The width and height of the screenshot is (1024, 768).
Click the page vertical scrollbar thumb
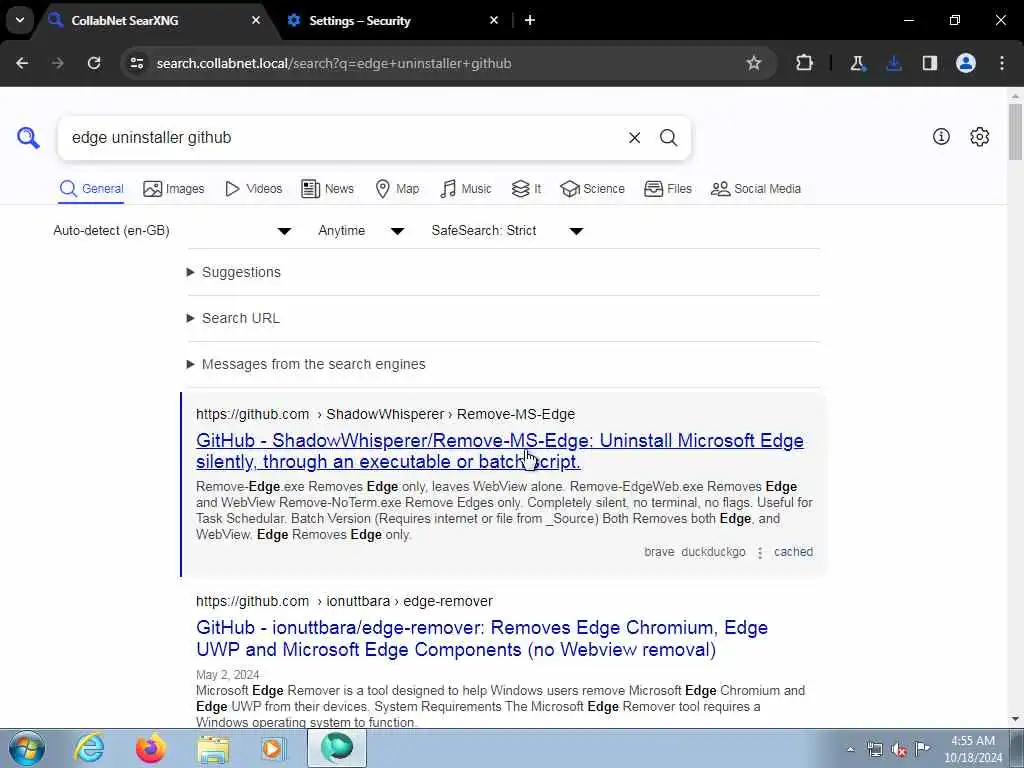1015,131
